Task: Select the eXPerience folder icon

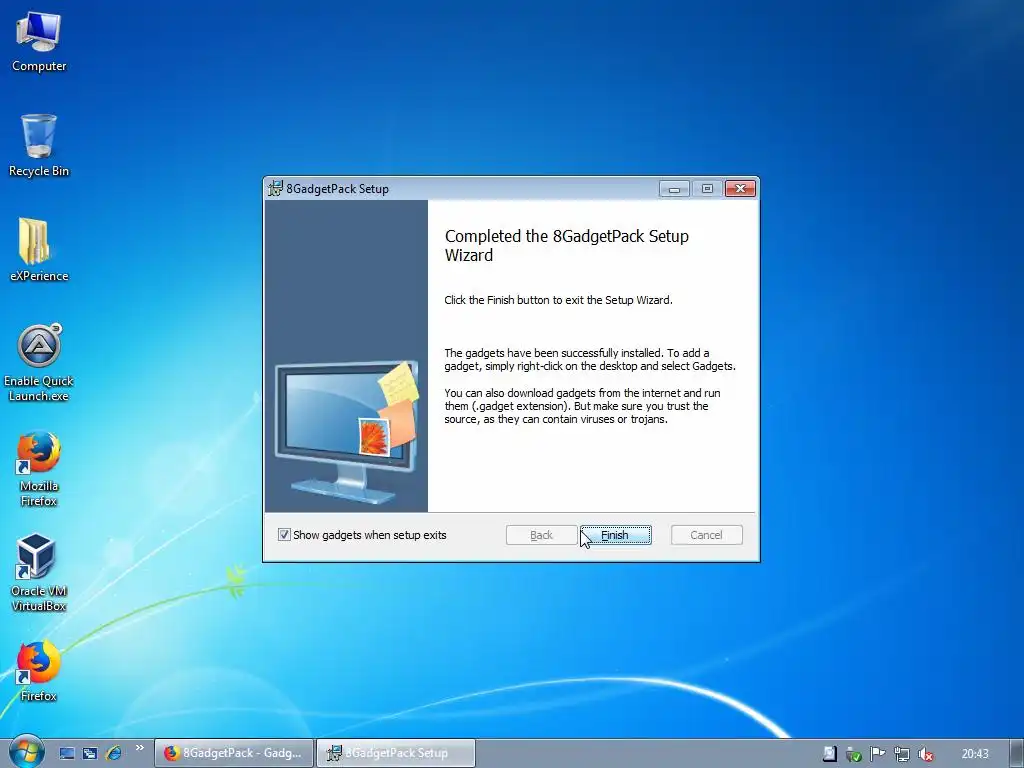Action: point(39,250)
